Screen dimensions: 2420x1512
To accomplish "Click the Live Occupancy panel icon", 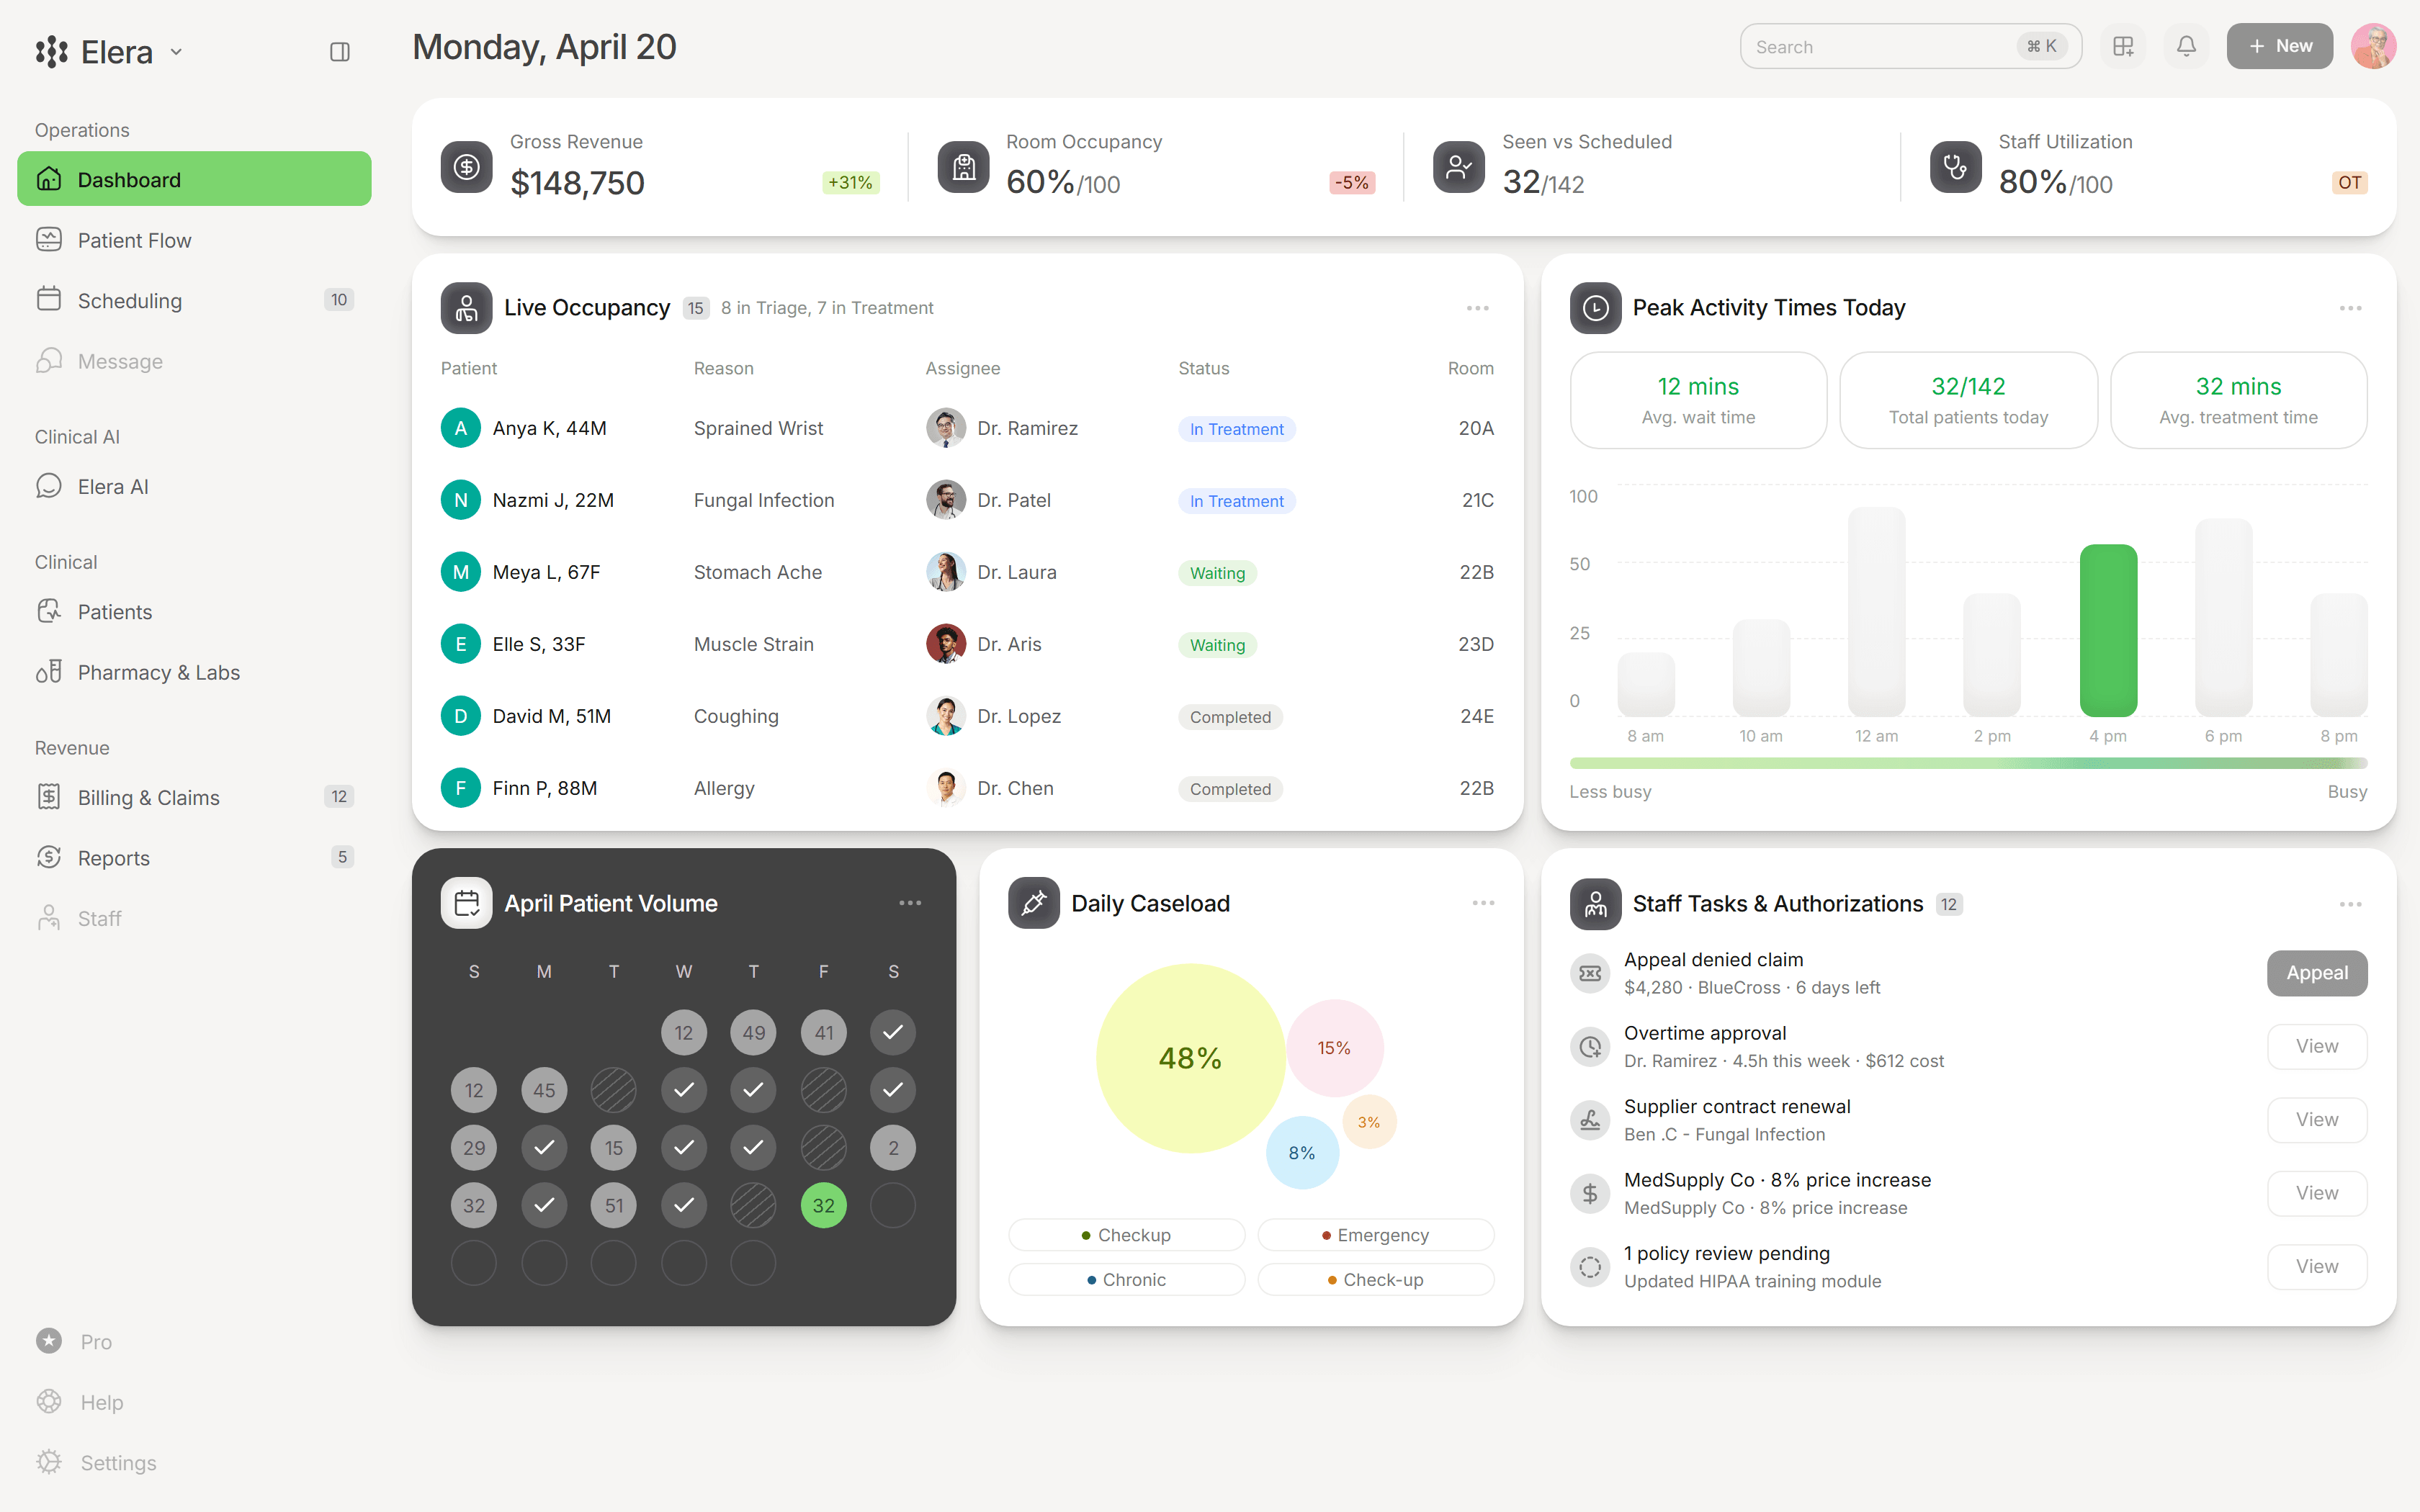I will pyautogui.click(x=466, y=308).
